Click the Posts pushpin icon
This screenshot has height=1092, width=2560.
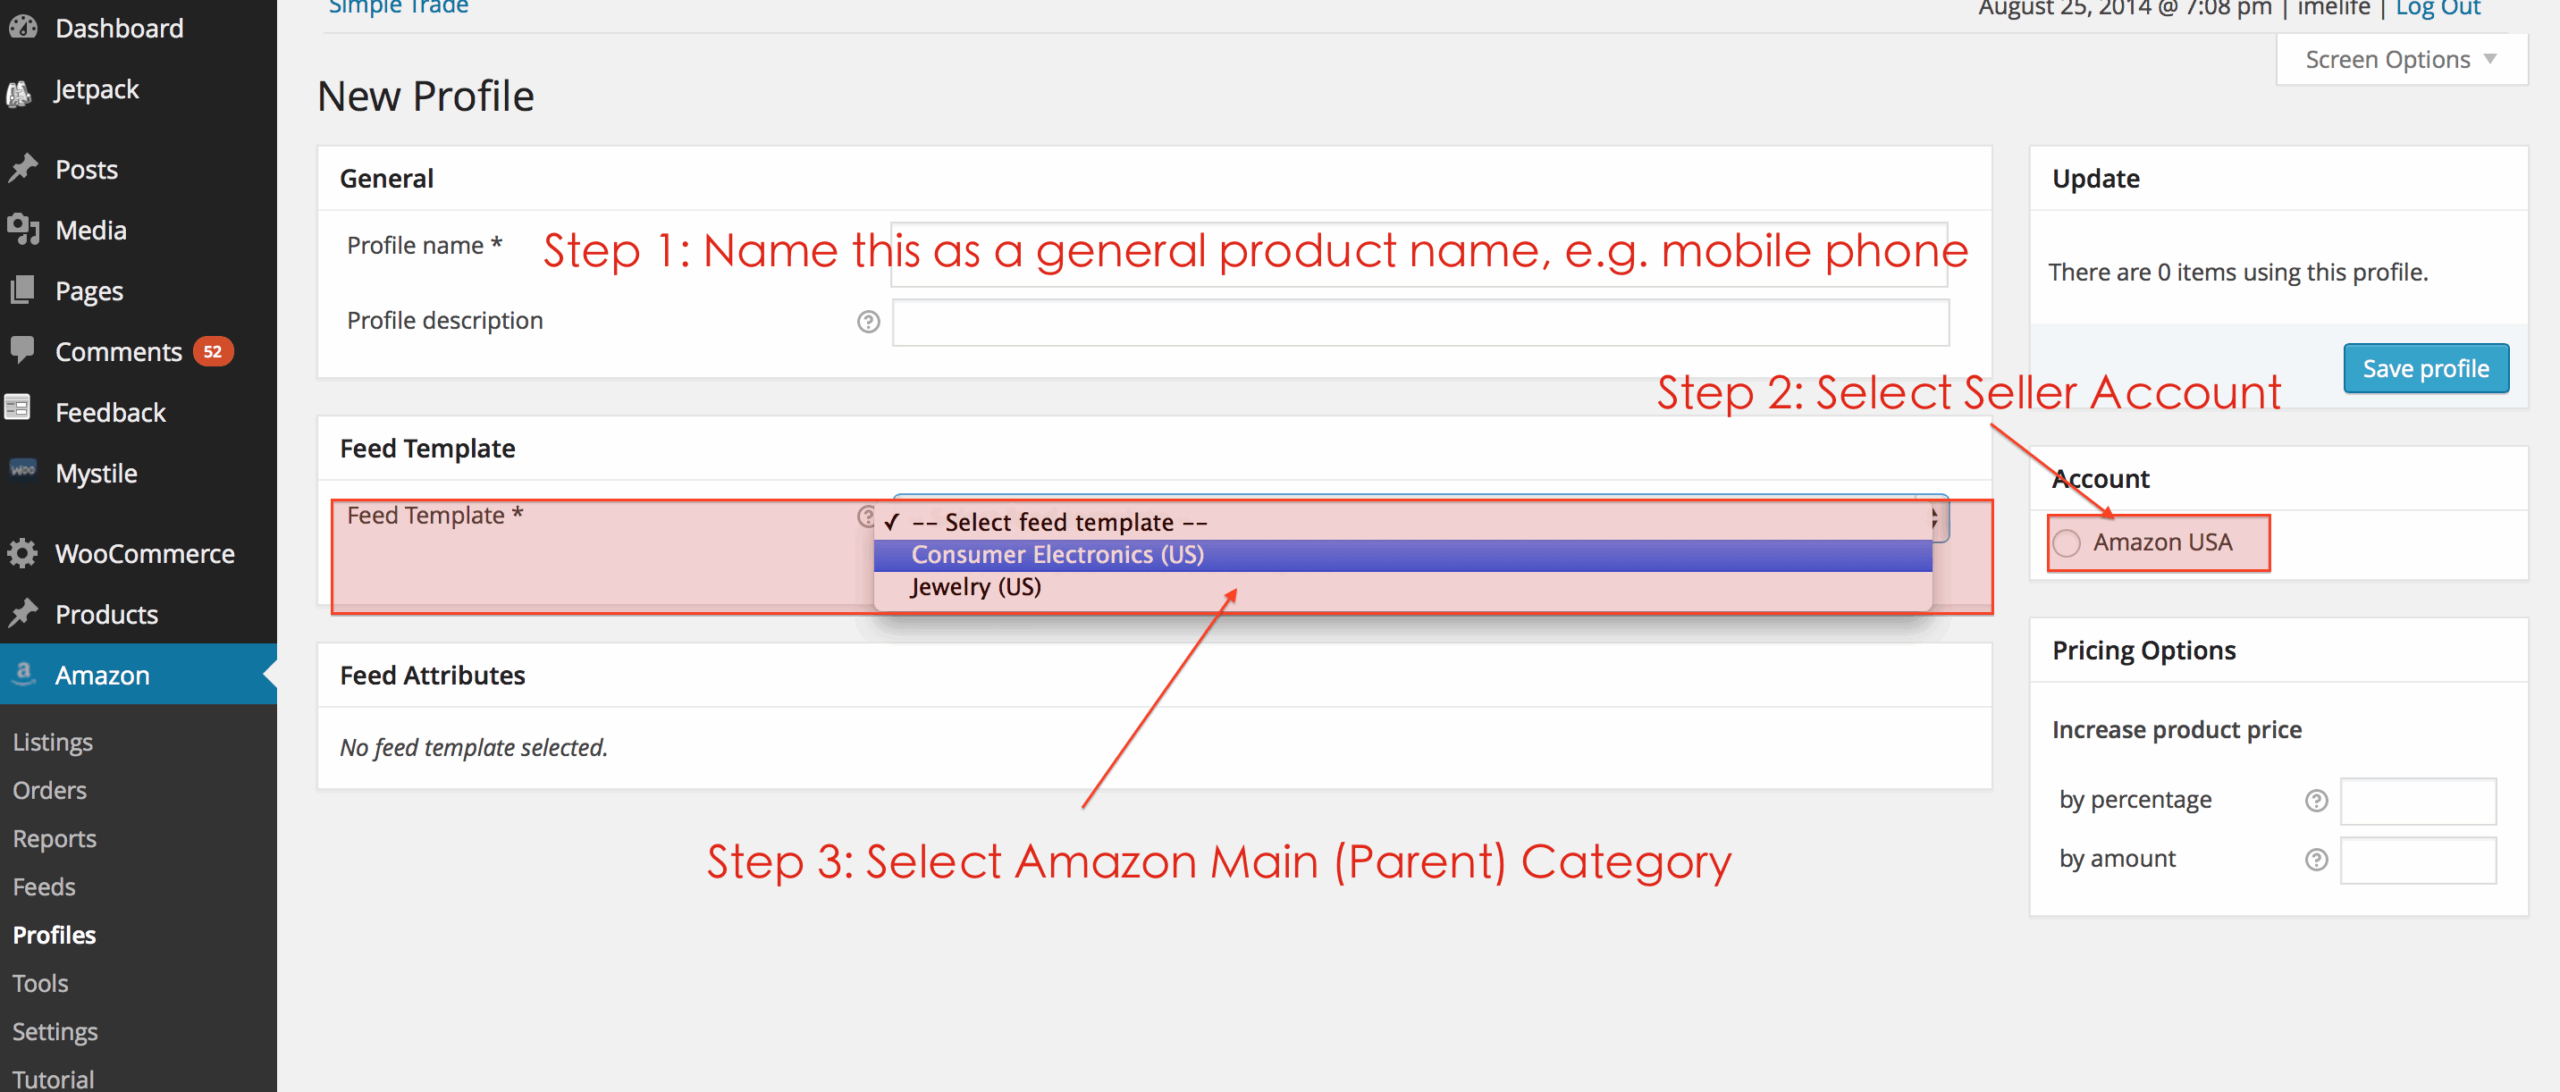click(x=22, y=168)
